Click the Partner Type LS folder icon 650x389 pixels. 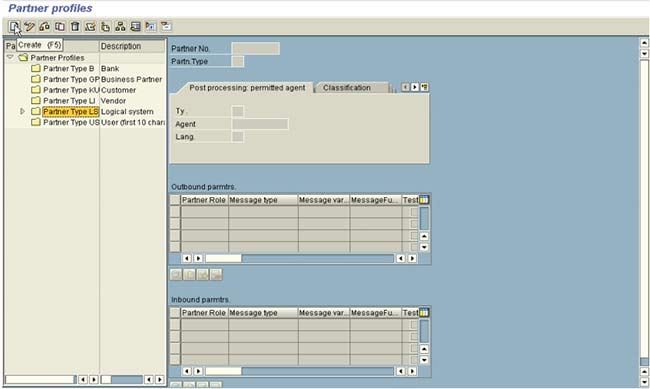pos(36,112)
